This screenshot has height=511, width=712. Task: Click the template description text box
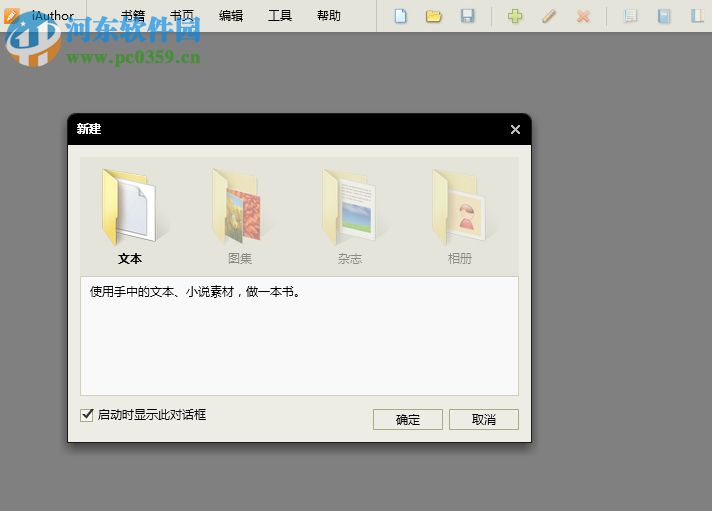299,336
